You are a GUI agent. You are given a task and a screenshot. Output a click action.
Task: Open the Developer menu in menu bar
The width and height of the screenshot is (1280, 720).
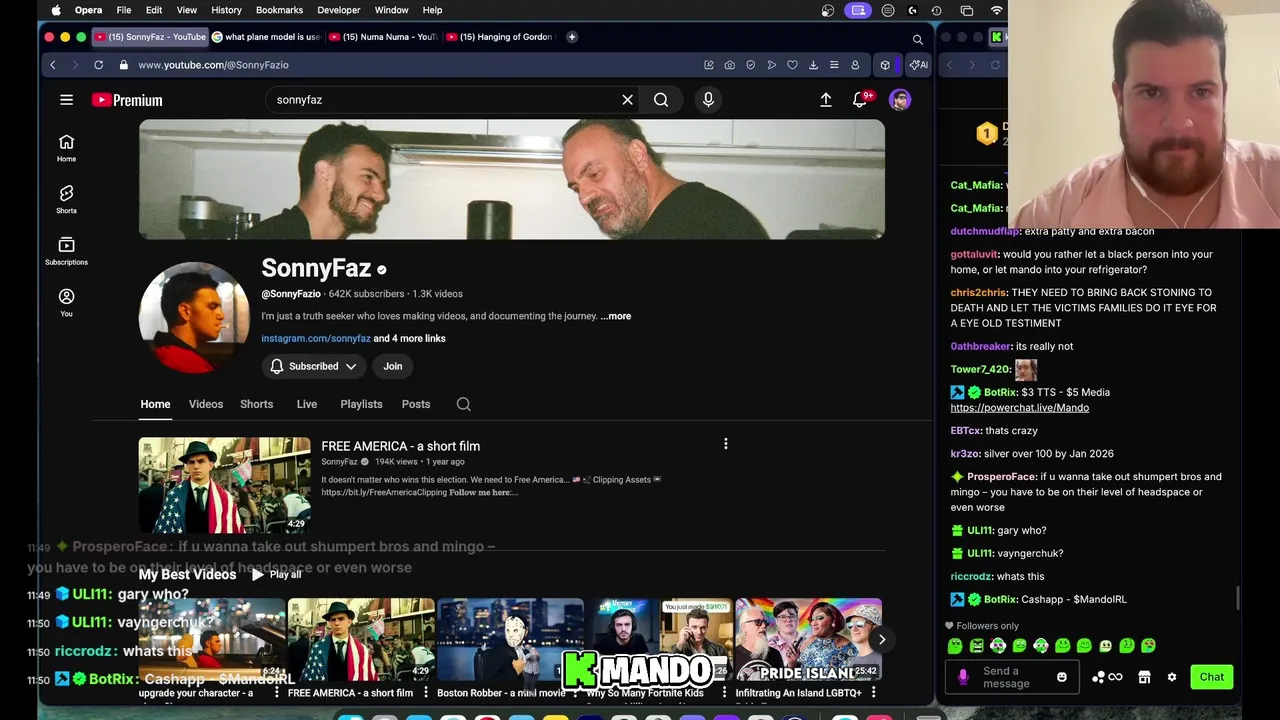point(339,10)
